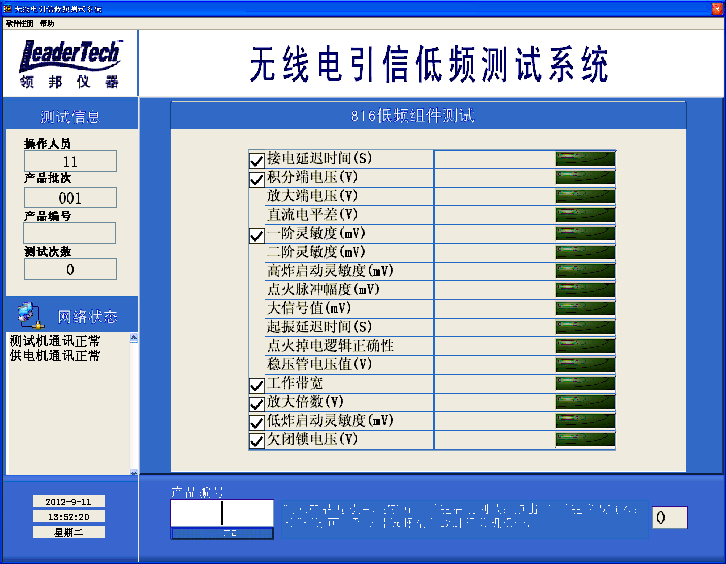Click the green indicator beside 一阶灵敏度(mV)

[x=585, y=233]
